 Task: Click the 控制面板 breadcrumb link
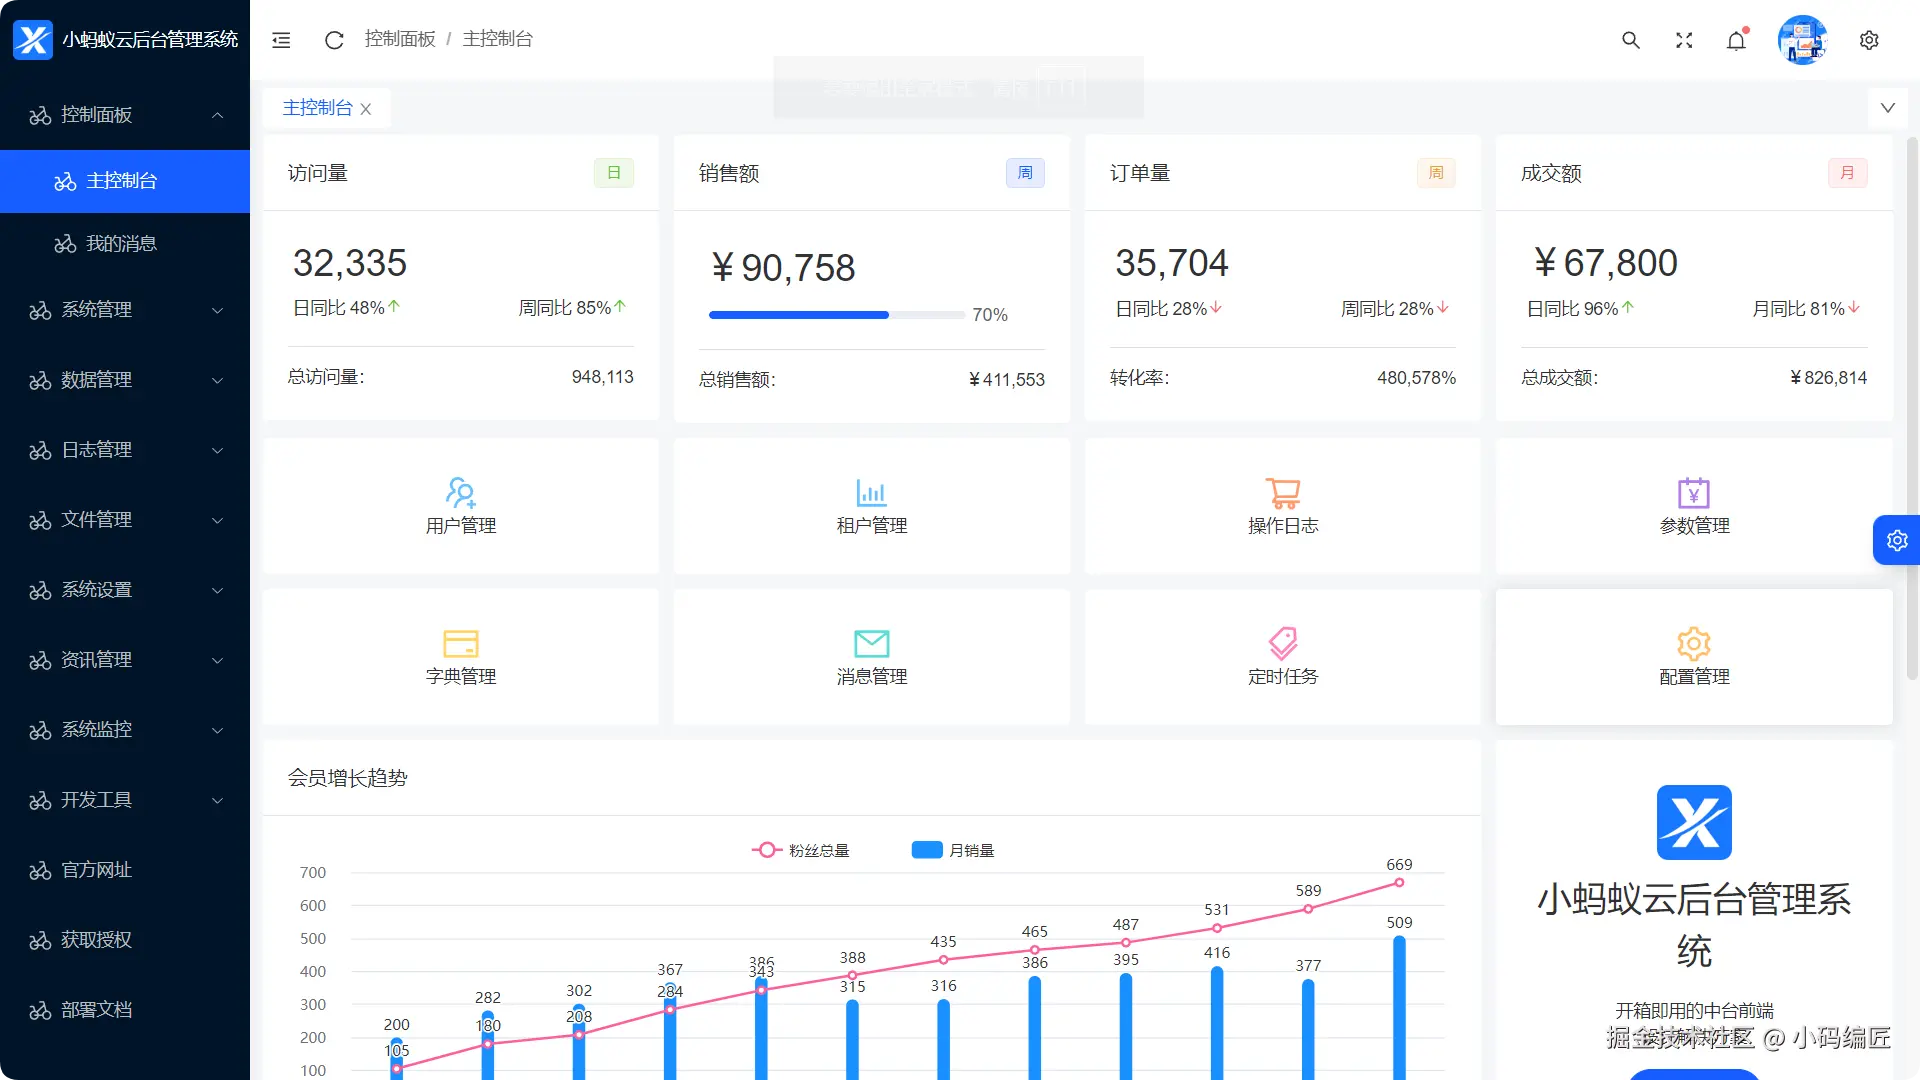[x=400, y=39]
